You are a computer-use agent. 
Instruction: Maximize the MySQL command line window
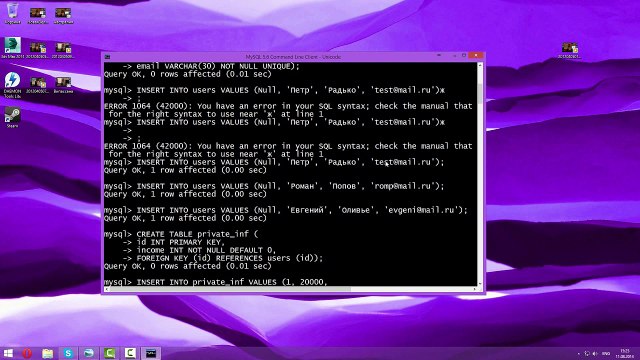464,56
